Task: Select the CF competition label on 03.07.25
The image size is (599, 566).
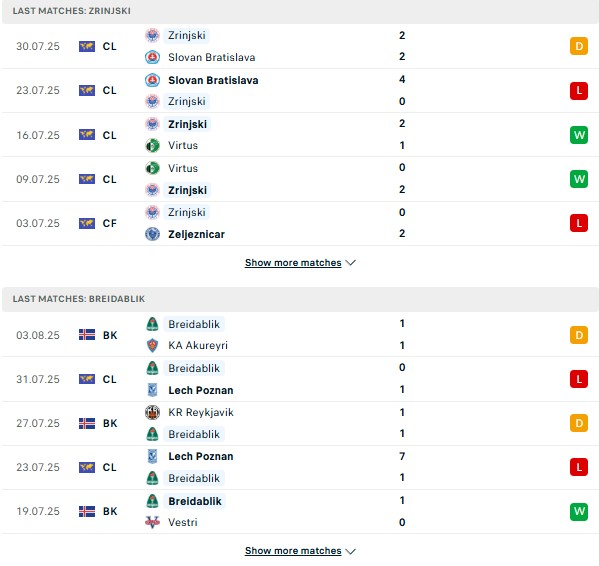Action: pyautogui.click(x=109, y=223)
